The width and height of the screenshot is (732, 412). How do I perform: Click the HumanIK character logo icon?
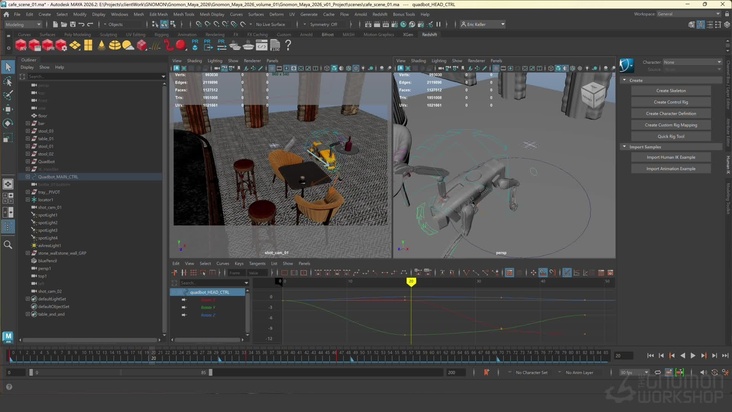pyautogui.click(x=628, y=65)
